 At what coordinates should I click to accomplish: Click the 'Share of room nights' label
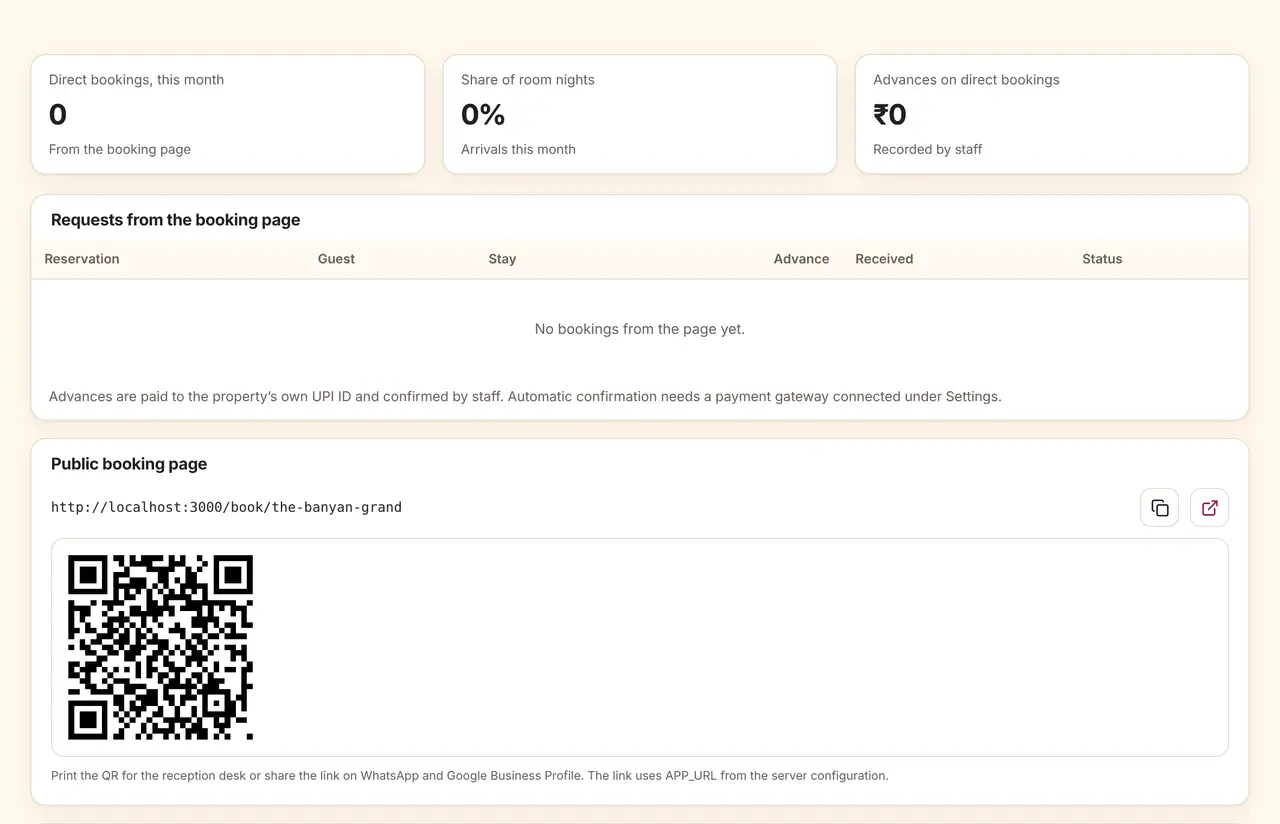[528, 80]
